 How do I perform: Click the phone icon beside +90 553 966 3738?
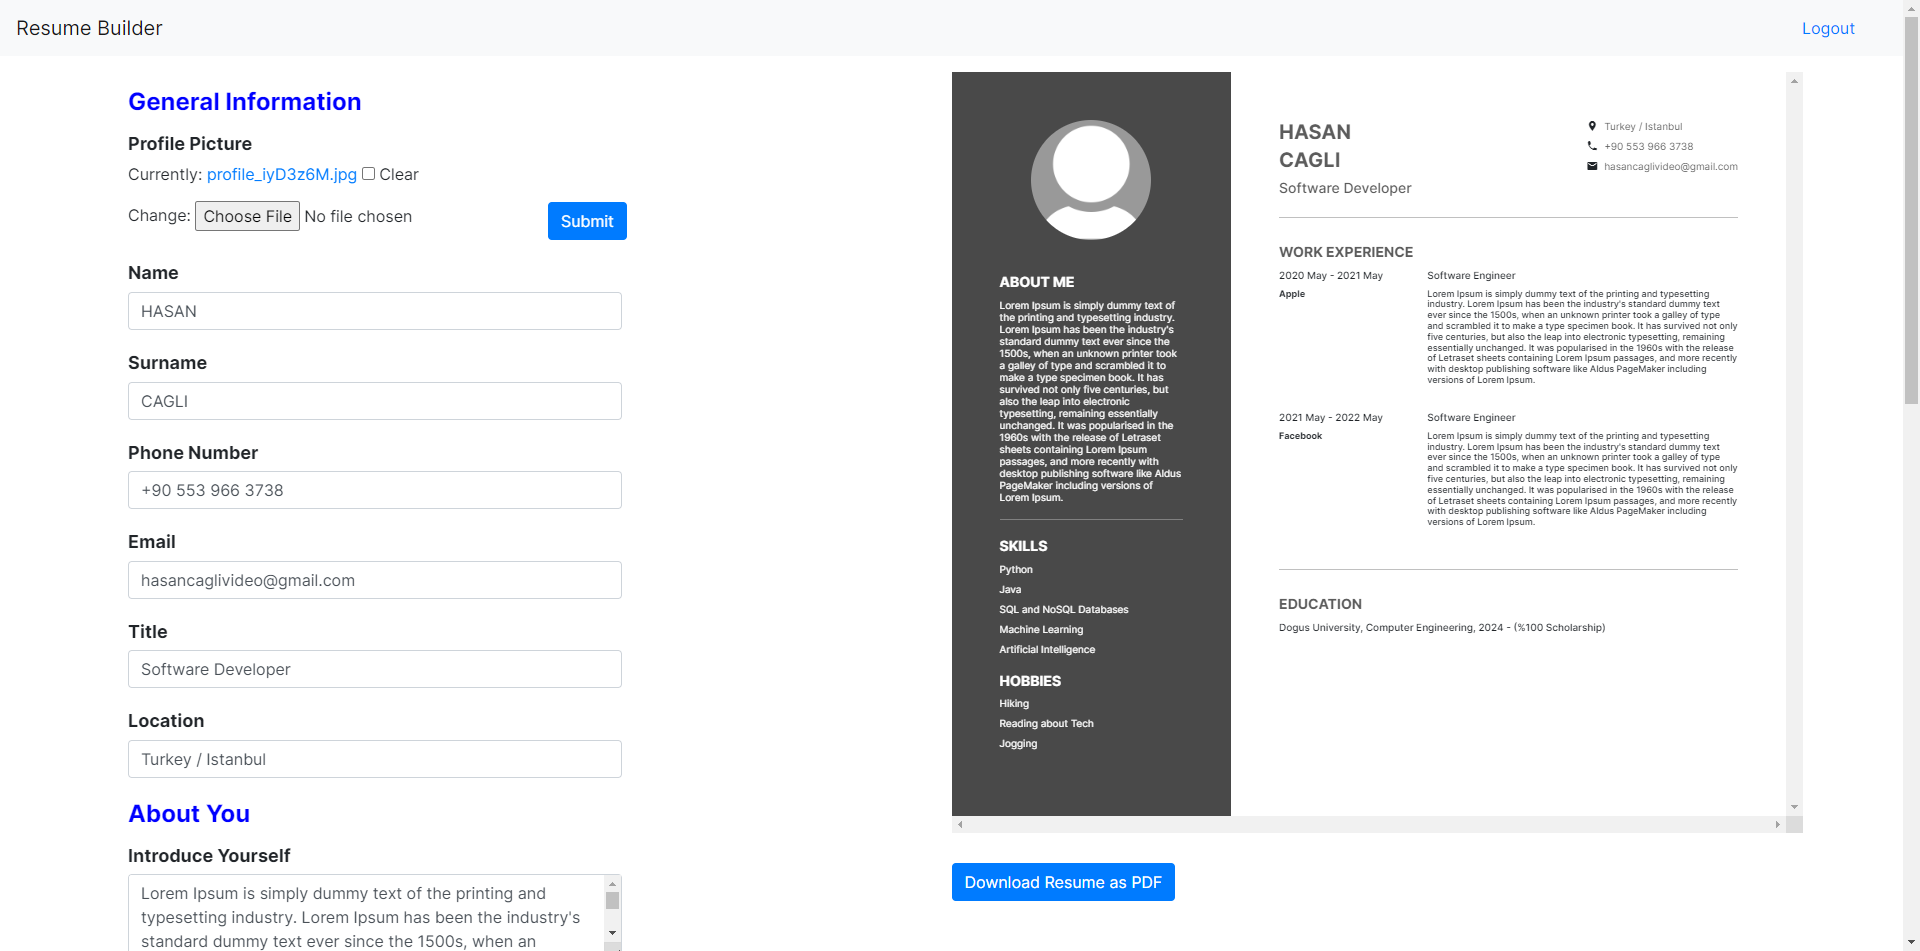click(x=1593, y=146)
